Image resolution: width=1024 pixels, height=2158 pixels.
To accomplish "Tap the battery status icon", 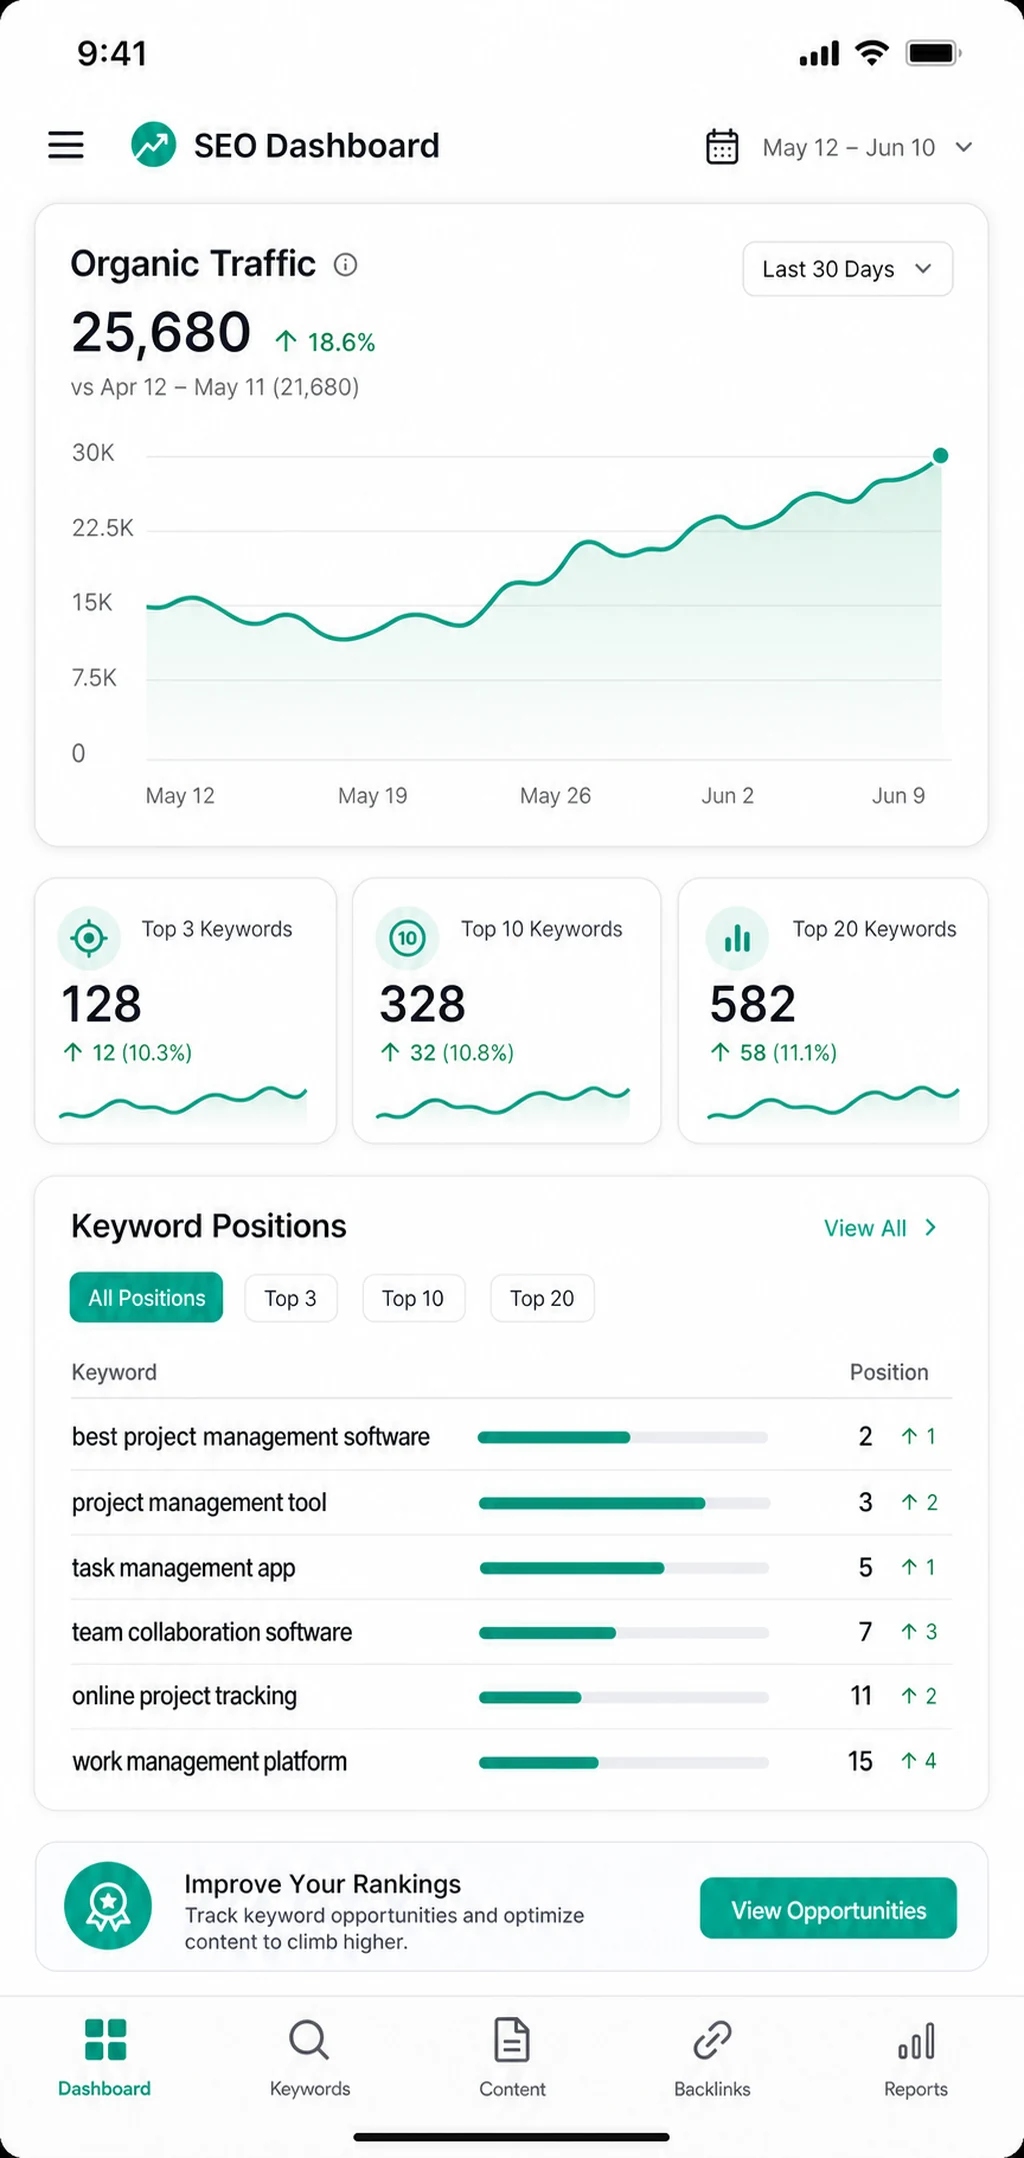I will (x=933, y=53).
